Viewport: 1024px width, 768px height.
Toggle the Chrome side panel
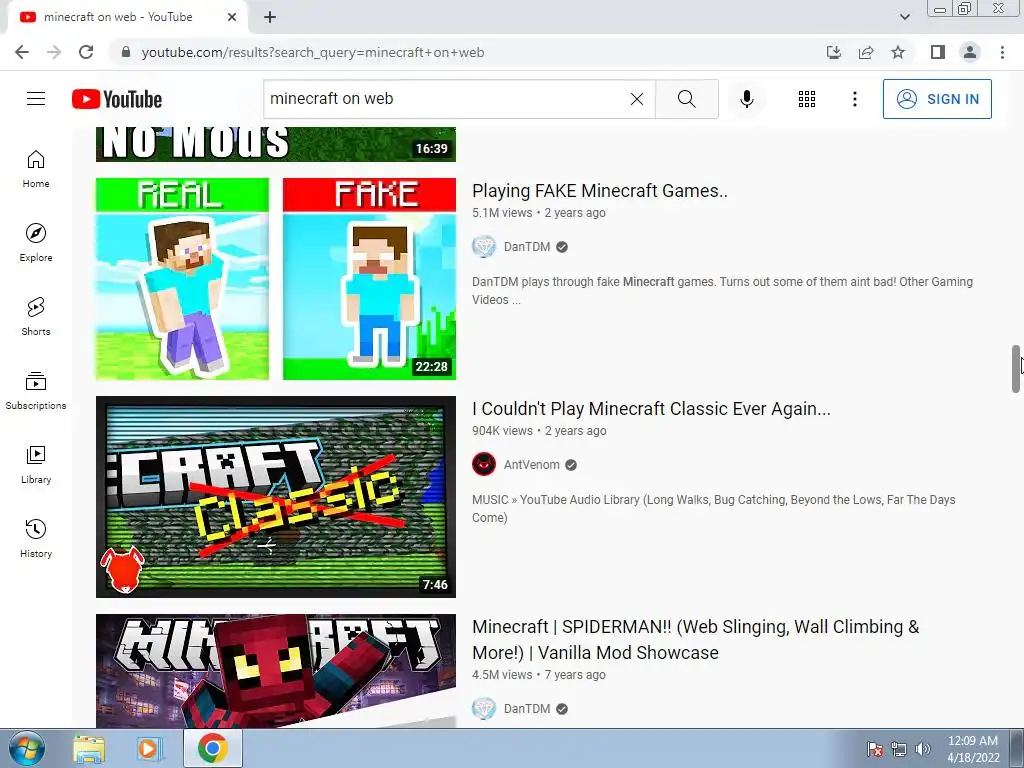[938, 52]
